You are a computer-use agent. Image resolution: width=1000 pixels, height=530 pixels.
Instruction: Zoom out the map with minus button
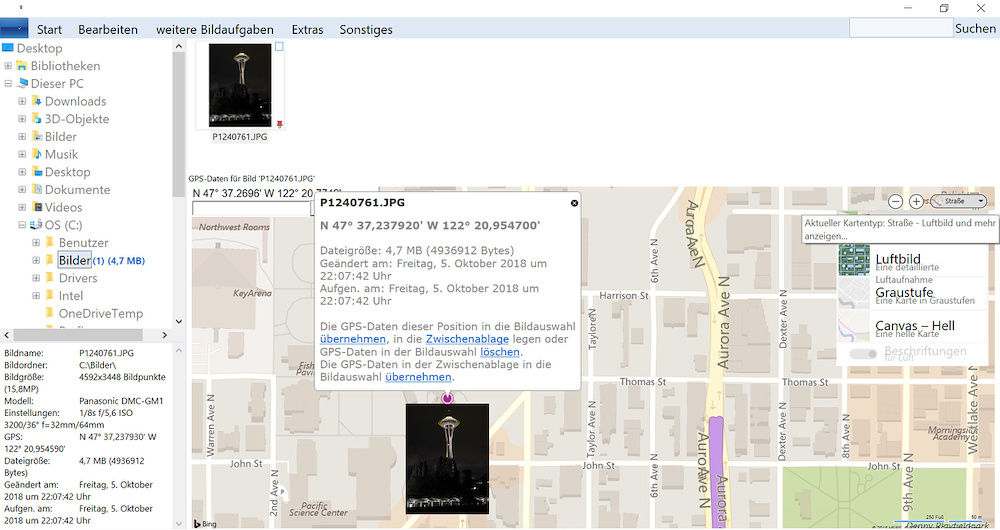[x=895, y=201]
